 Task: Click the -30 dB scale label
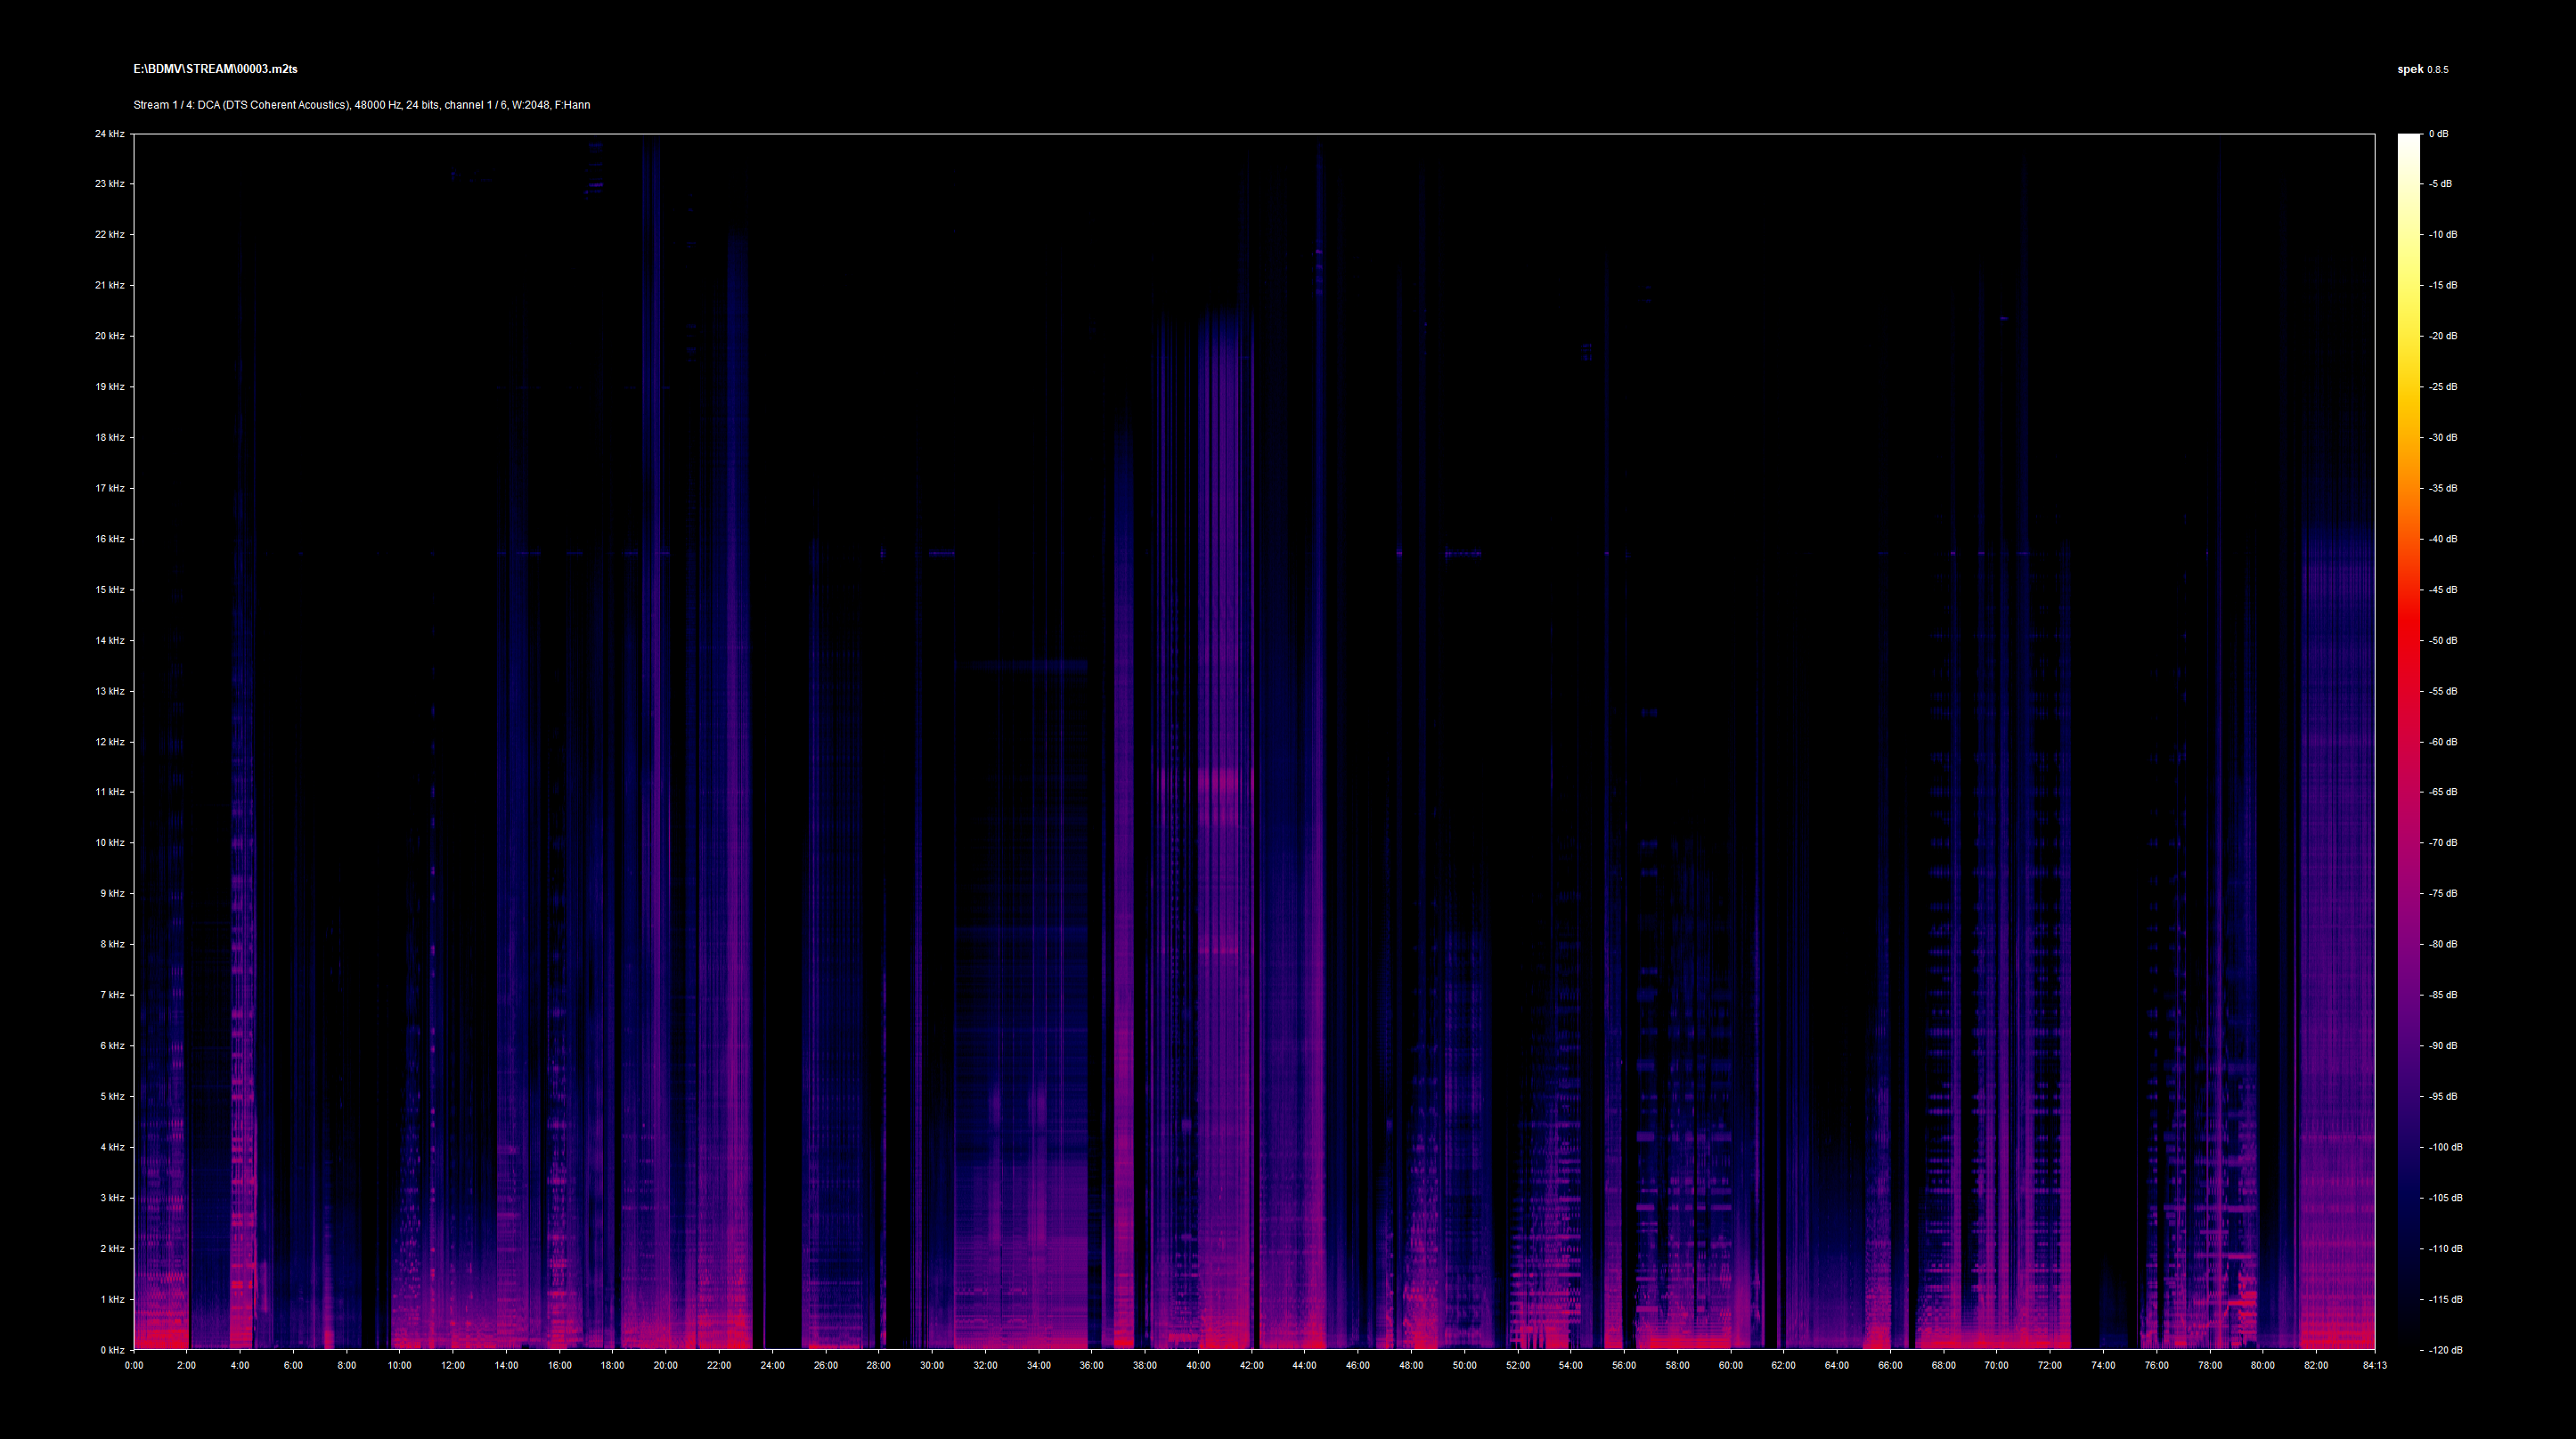click(x=2442, y=437)
